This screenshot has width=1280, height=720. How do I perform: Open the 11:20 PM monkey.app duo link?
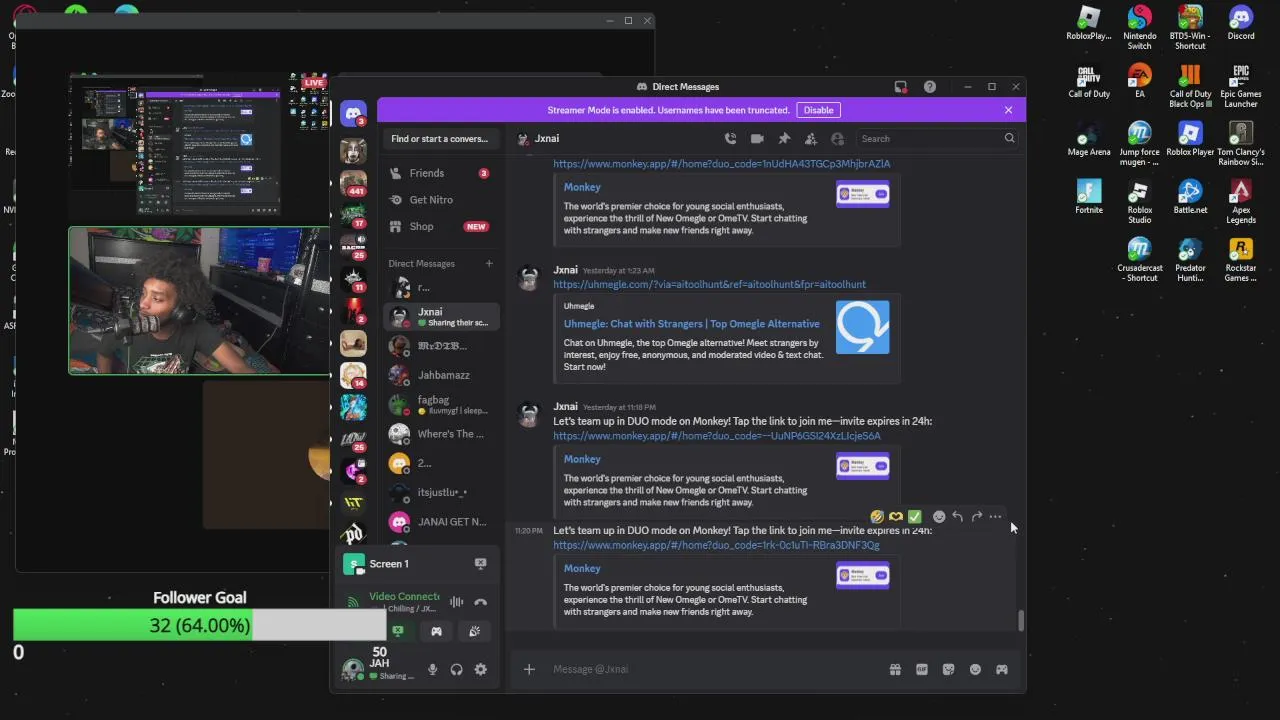[716, 546]
